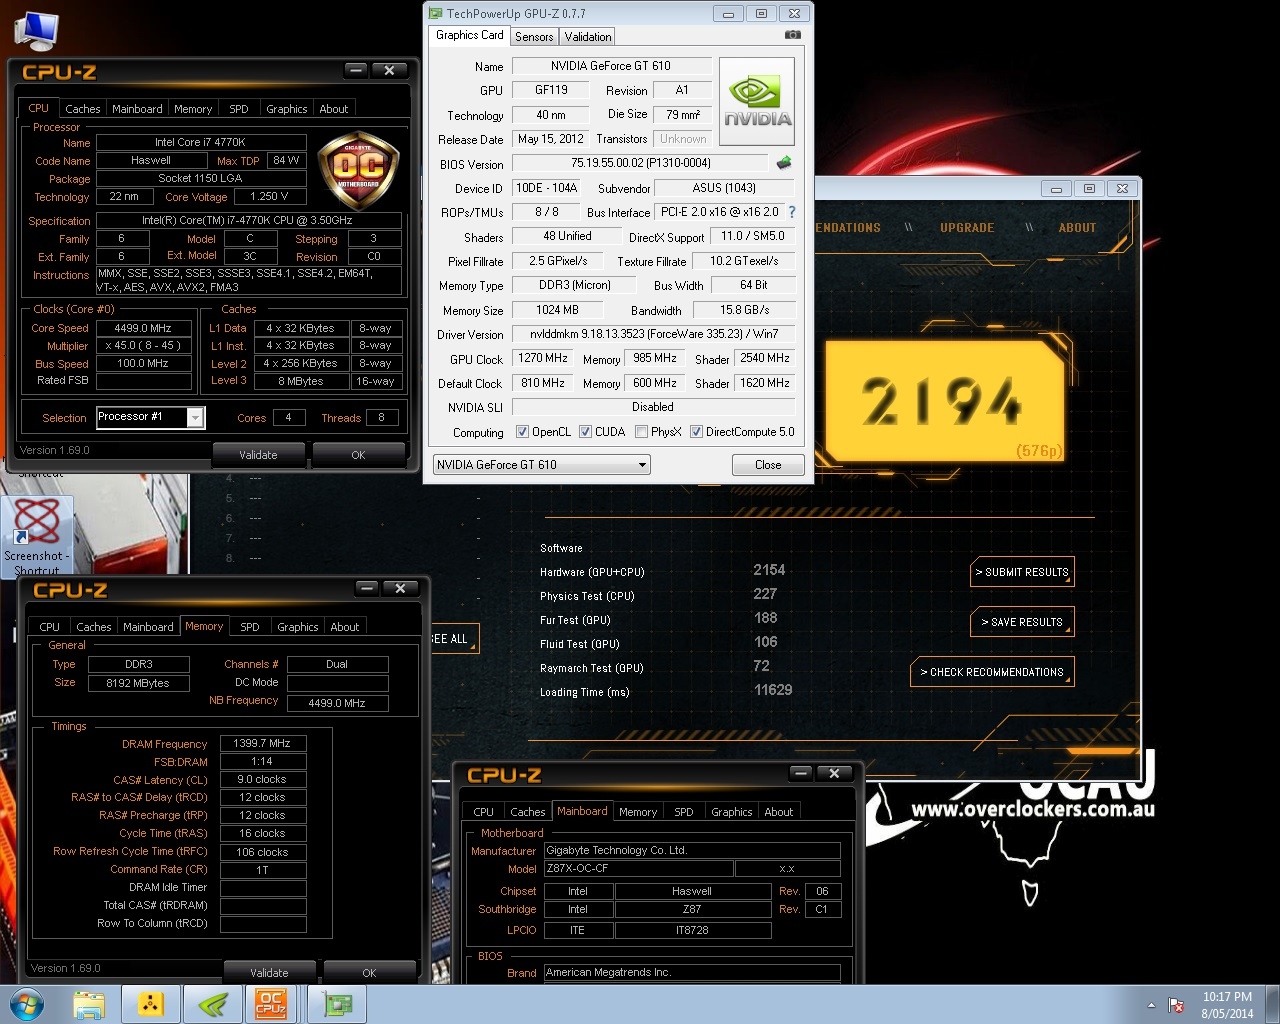Click the NVIDIA green taskbar icon

pos(213,1003)
